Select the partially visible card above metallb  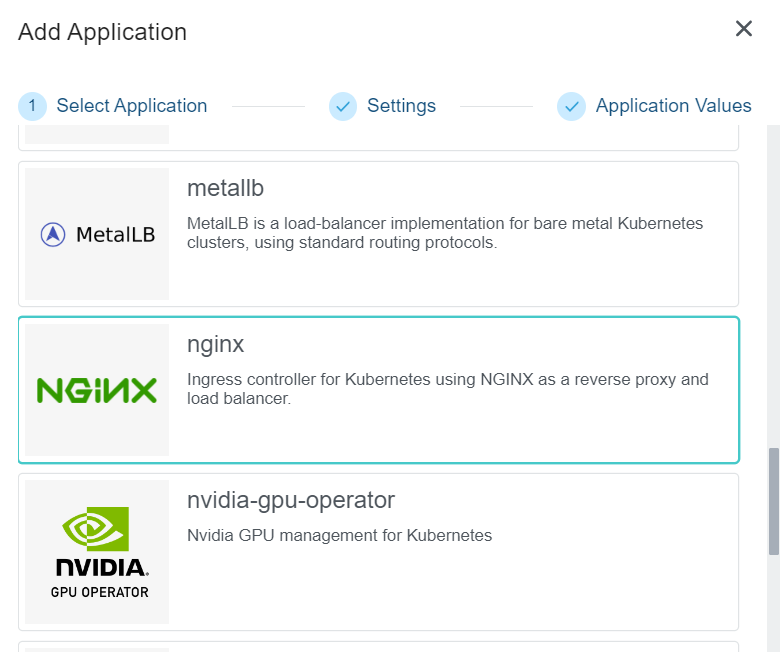tap(378, 138)
